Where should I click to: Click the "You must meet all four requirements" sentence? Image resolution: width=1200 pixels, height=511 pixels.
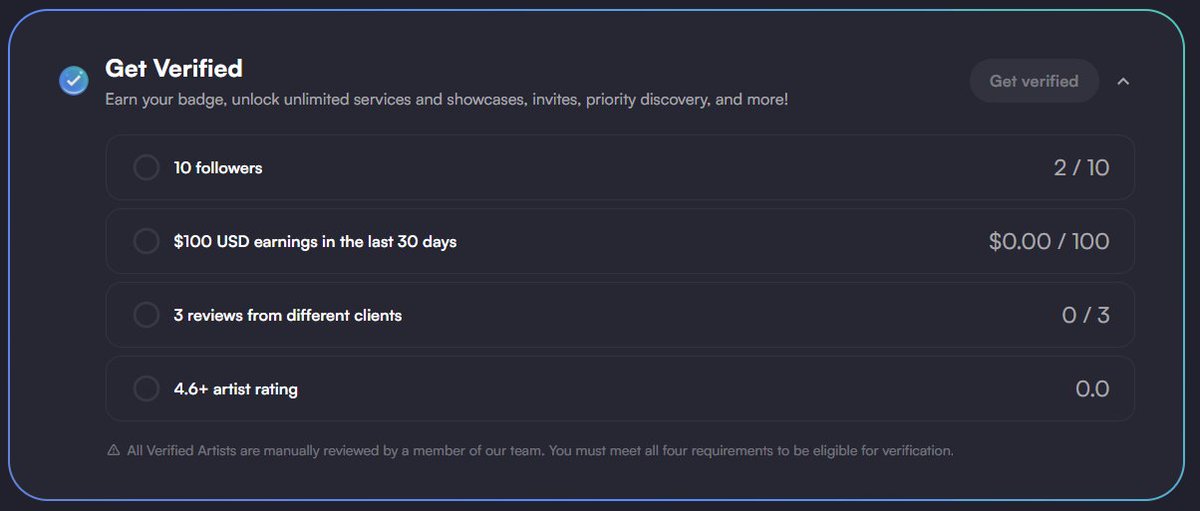point(752,451)
